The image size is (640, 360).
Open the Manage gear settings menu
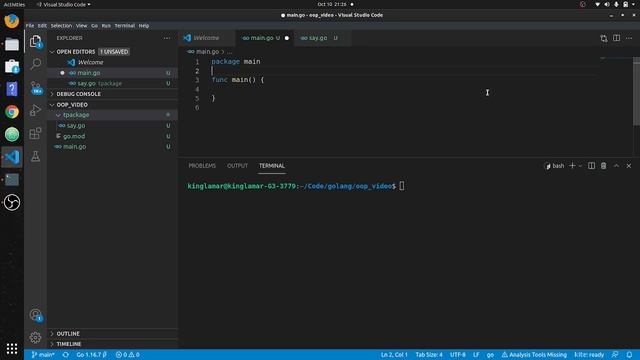pyautogui.click(x=36, y=338)
